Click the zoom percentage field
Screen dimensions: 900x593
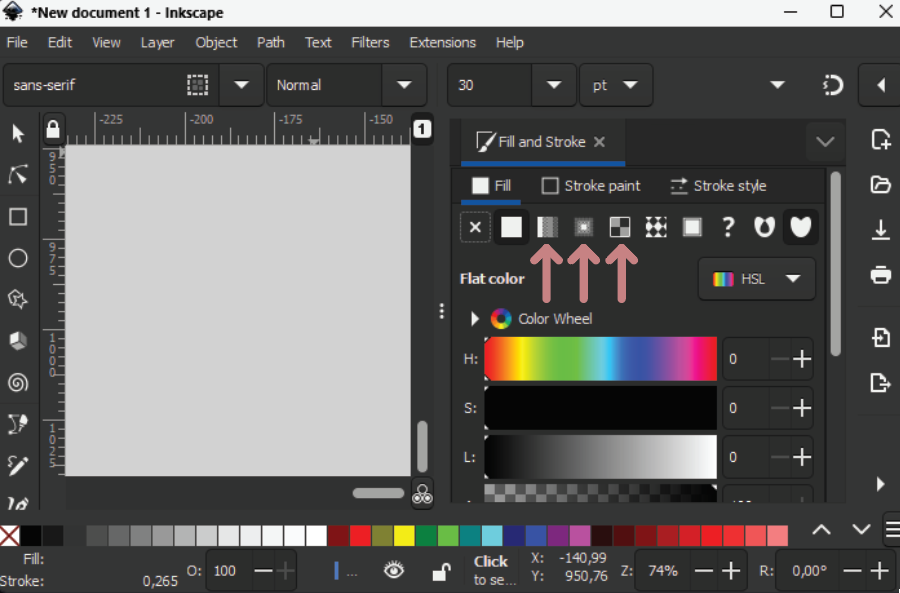coord(662,570)
